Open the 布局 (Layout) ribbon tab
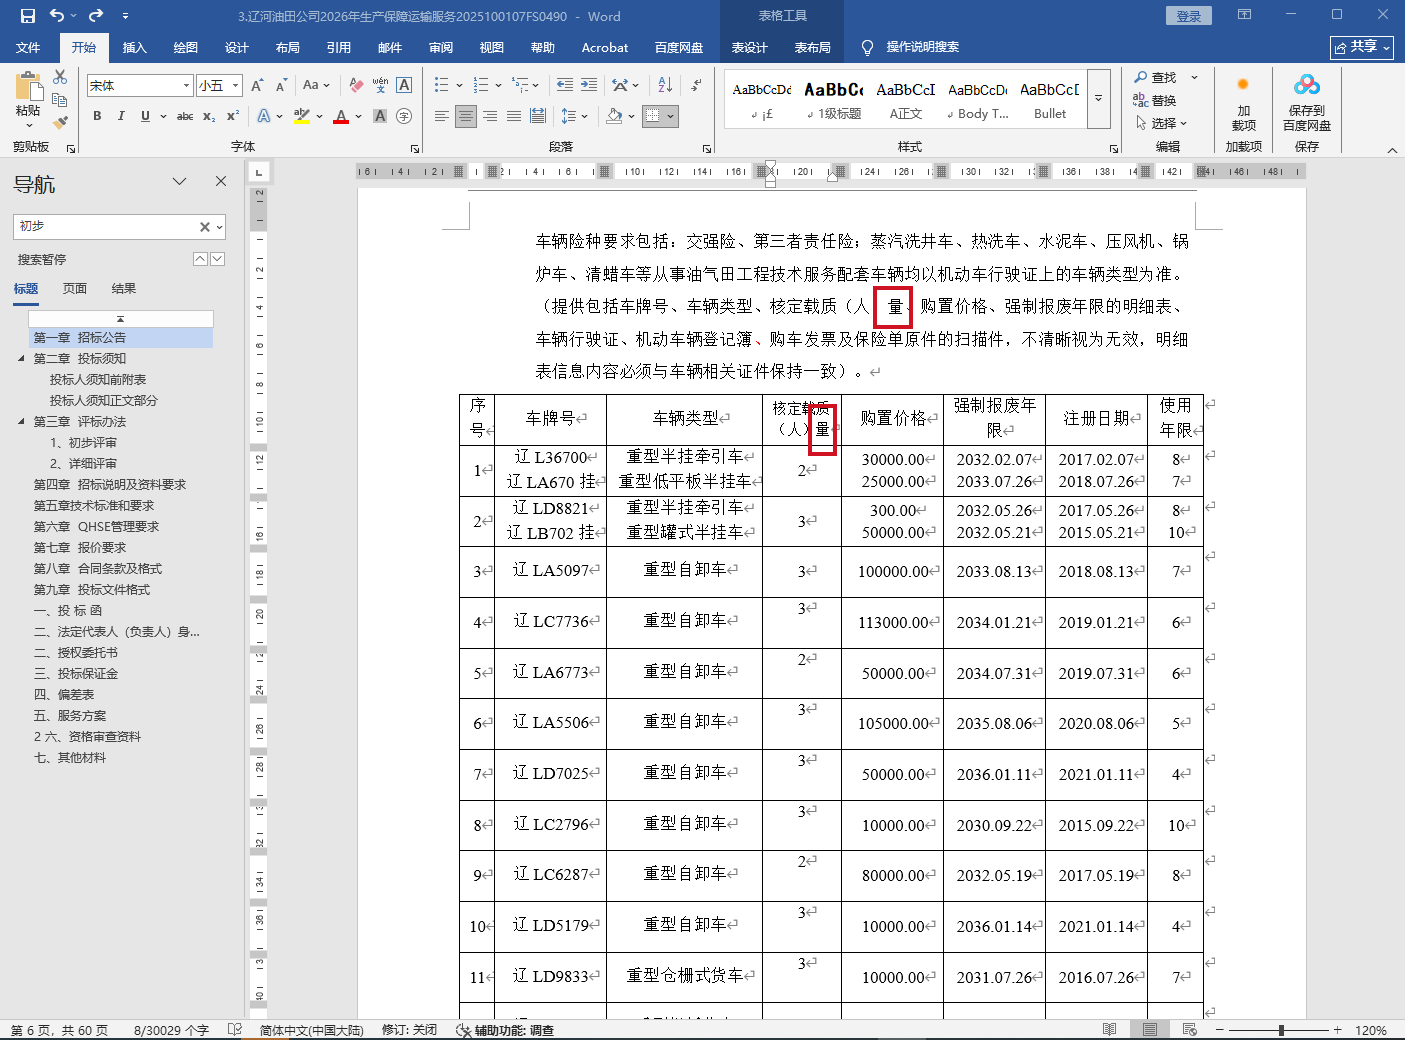 288,47
